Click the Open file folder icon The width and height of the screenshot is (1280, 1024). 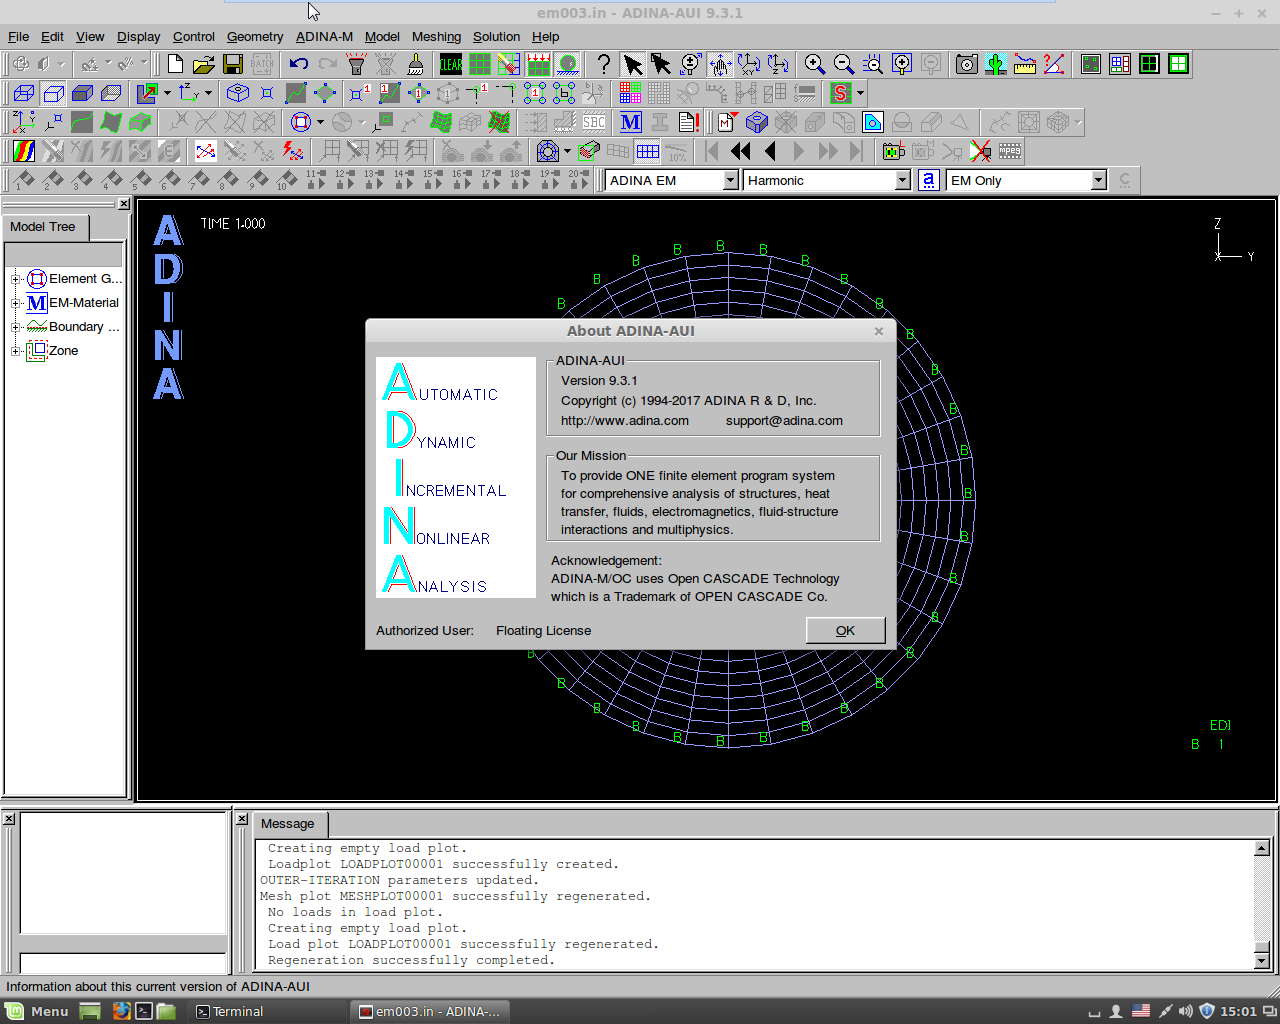click(204, 64)
